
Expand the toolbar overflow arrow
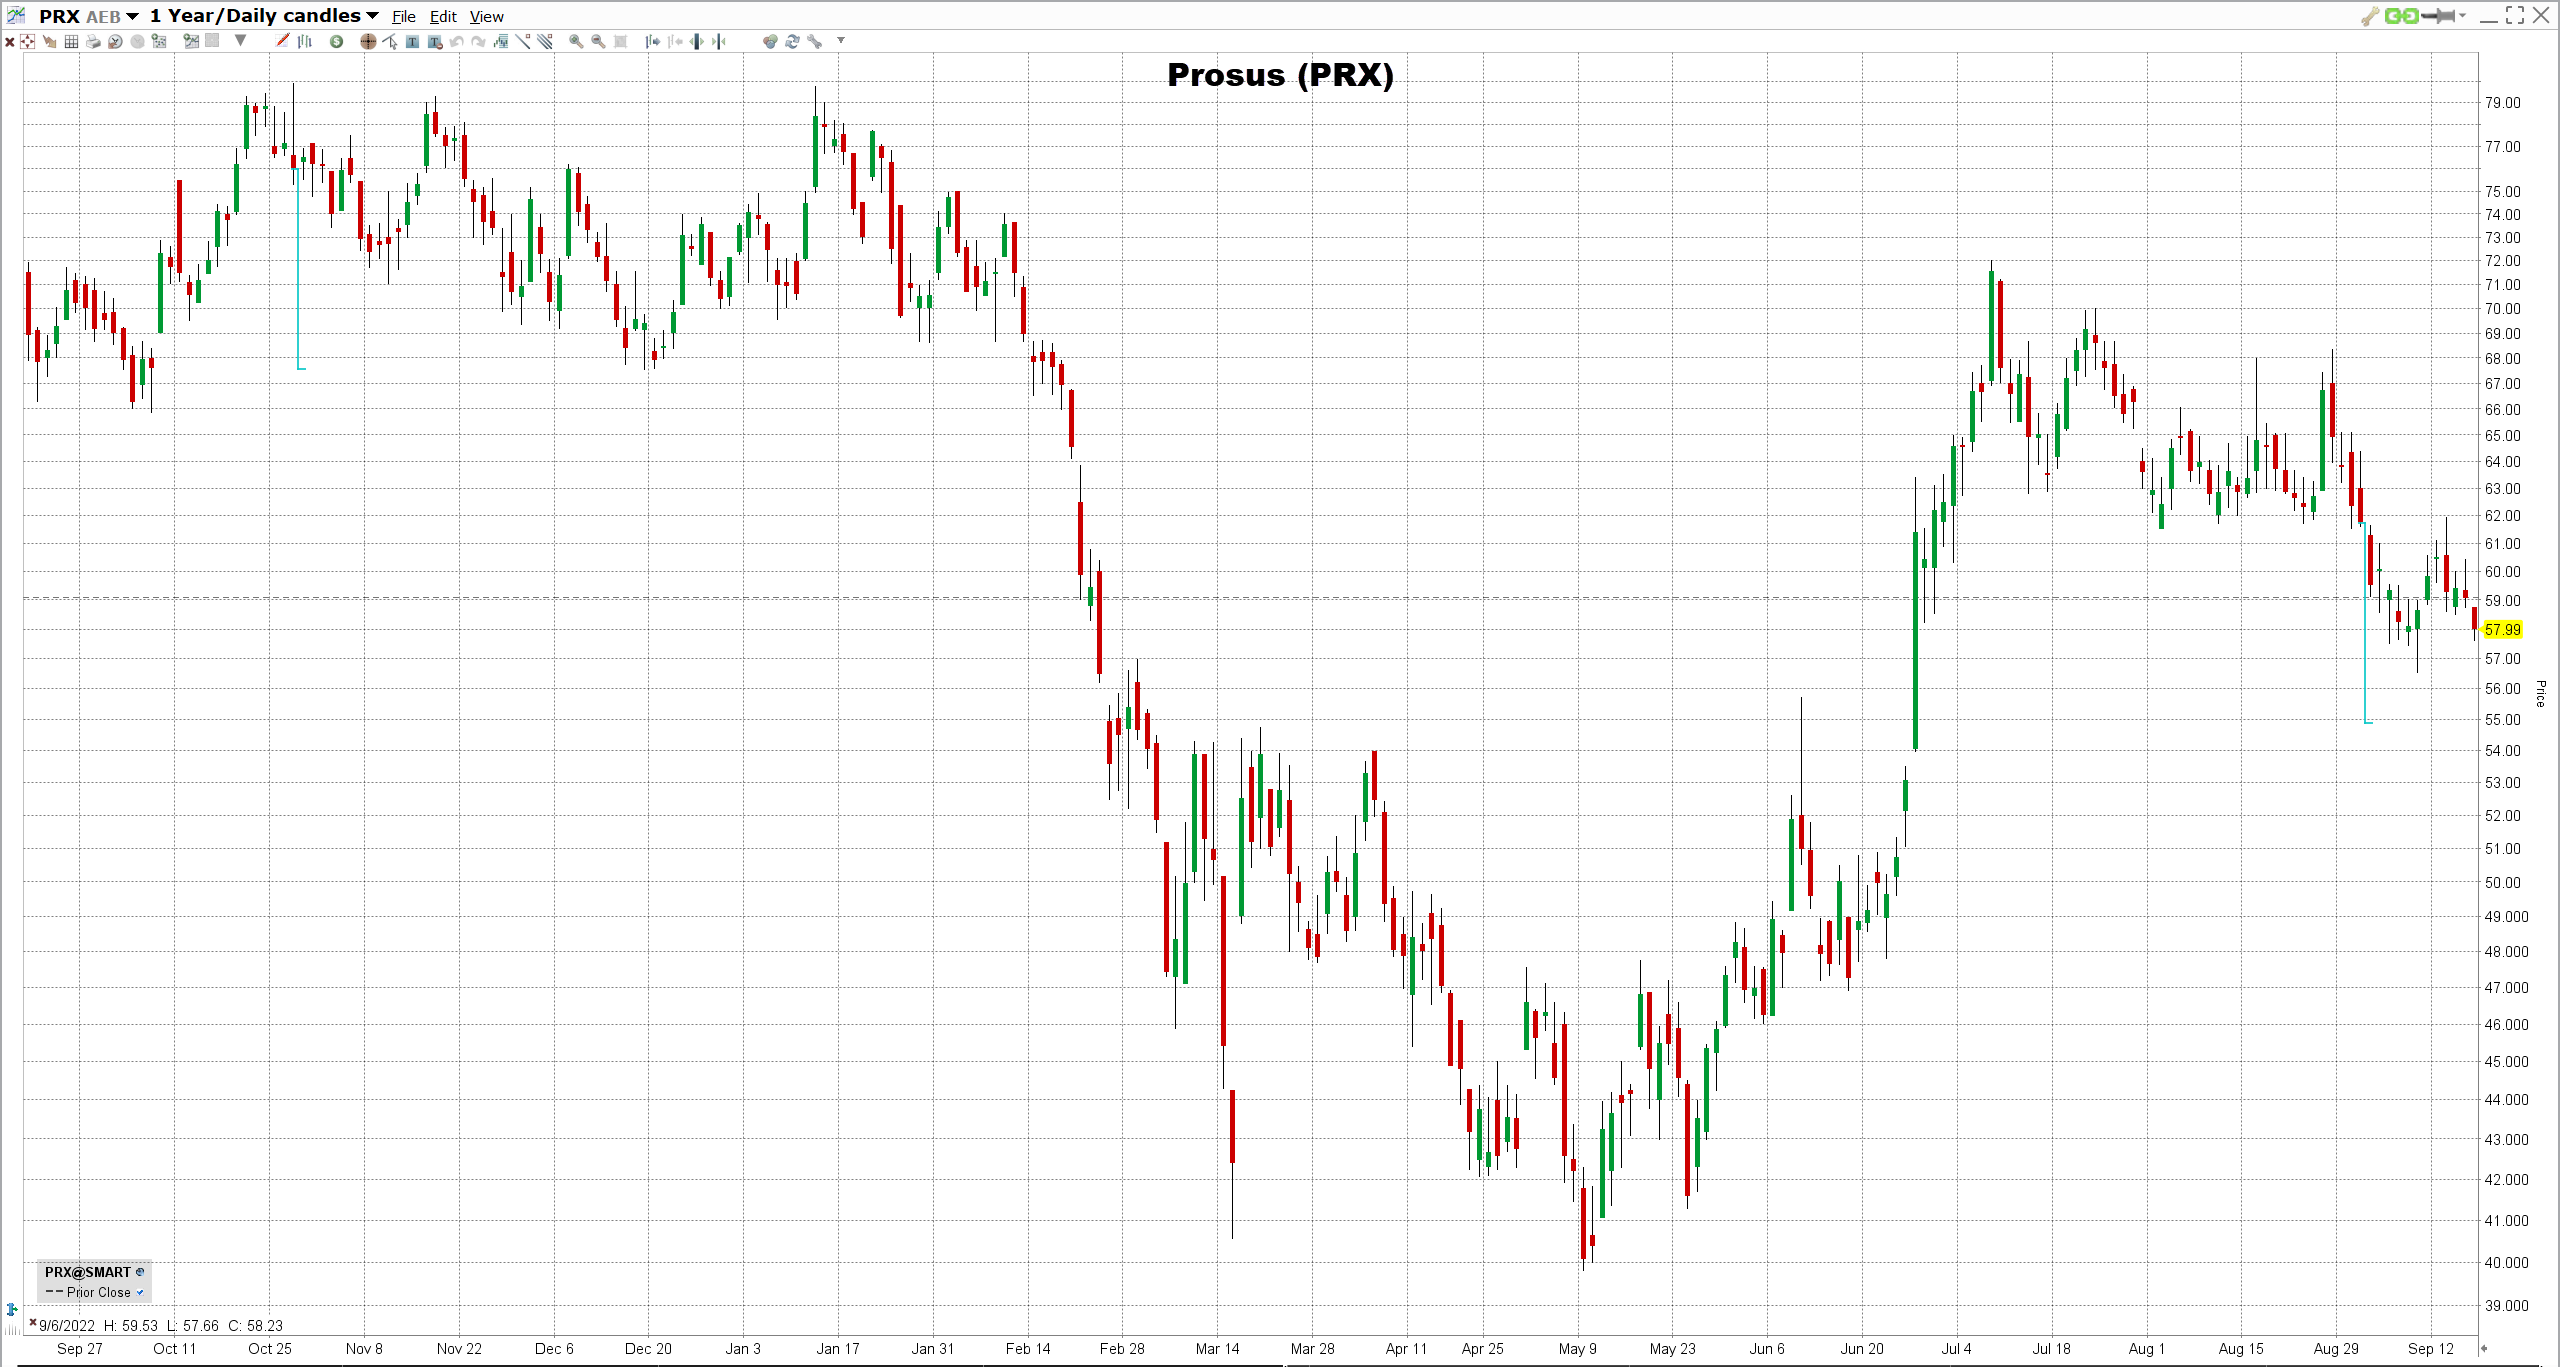tap(841, 40)
